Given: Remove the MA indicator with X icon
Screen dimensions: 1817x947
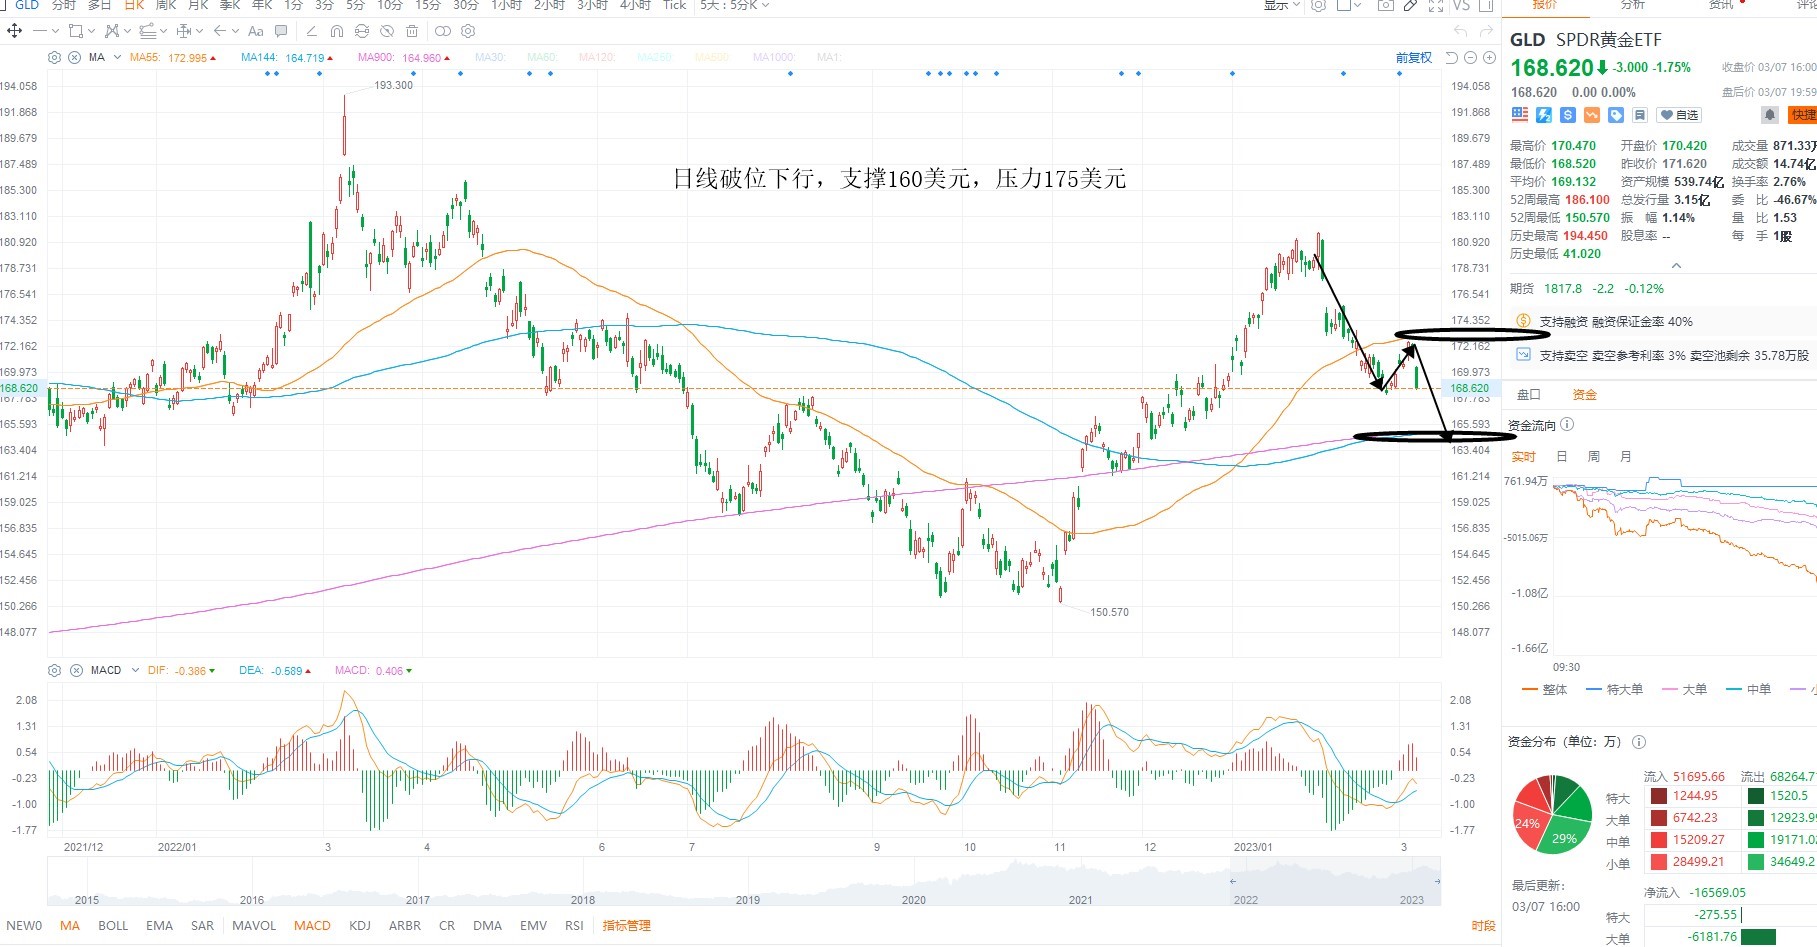Looking at the screenshot, I should pos(74,57).
